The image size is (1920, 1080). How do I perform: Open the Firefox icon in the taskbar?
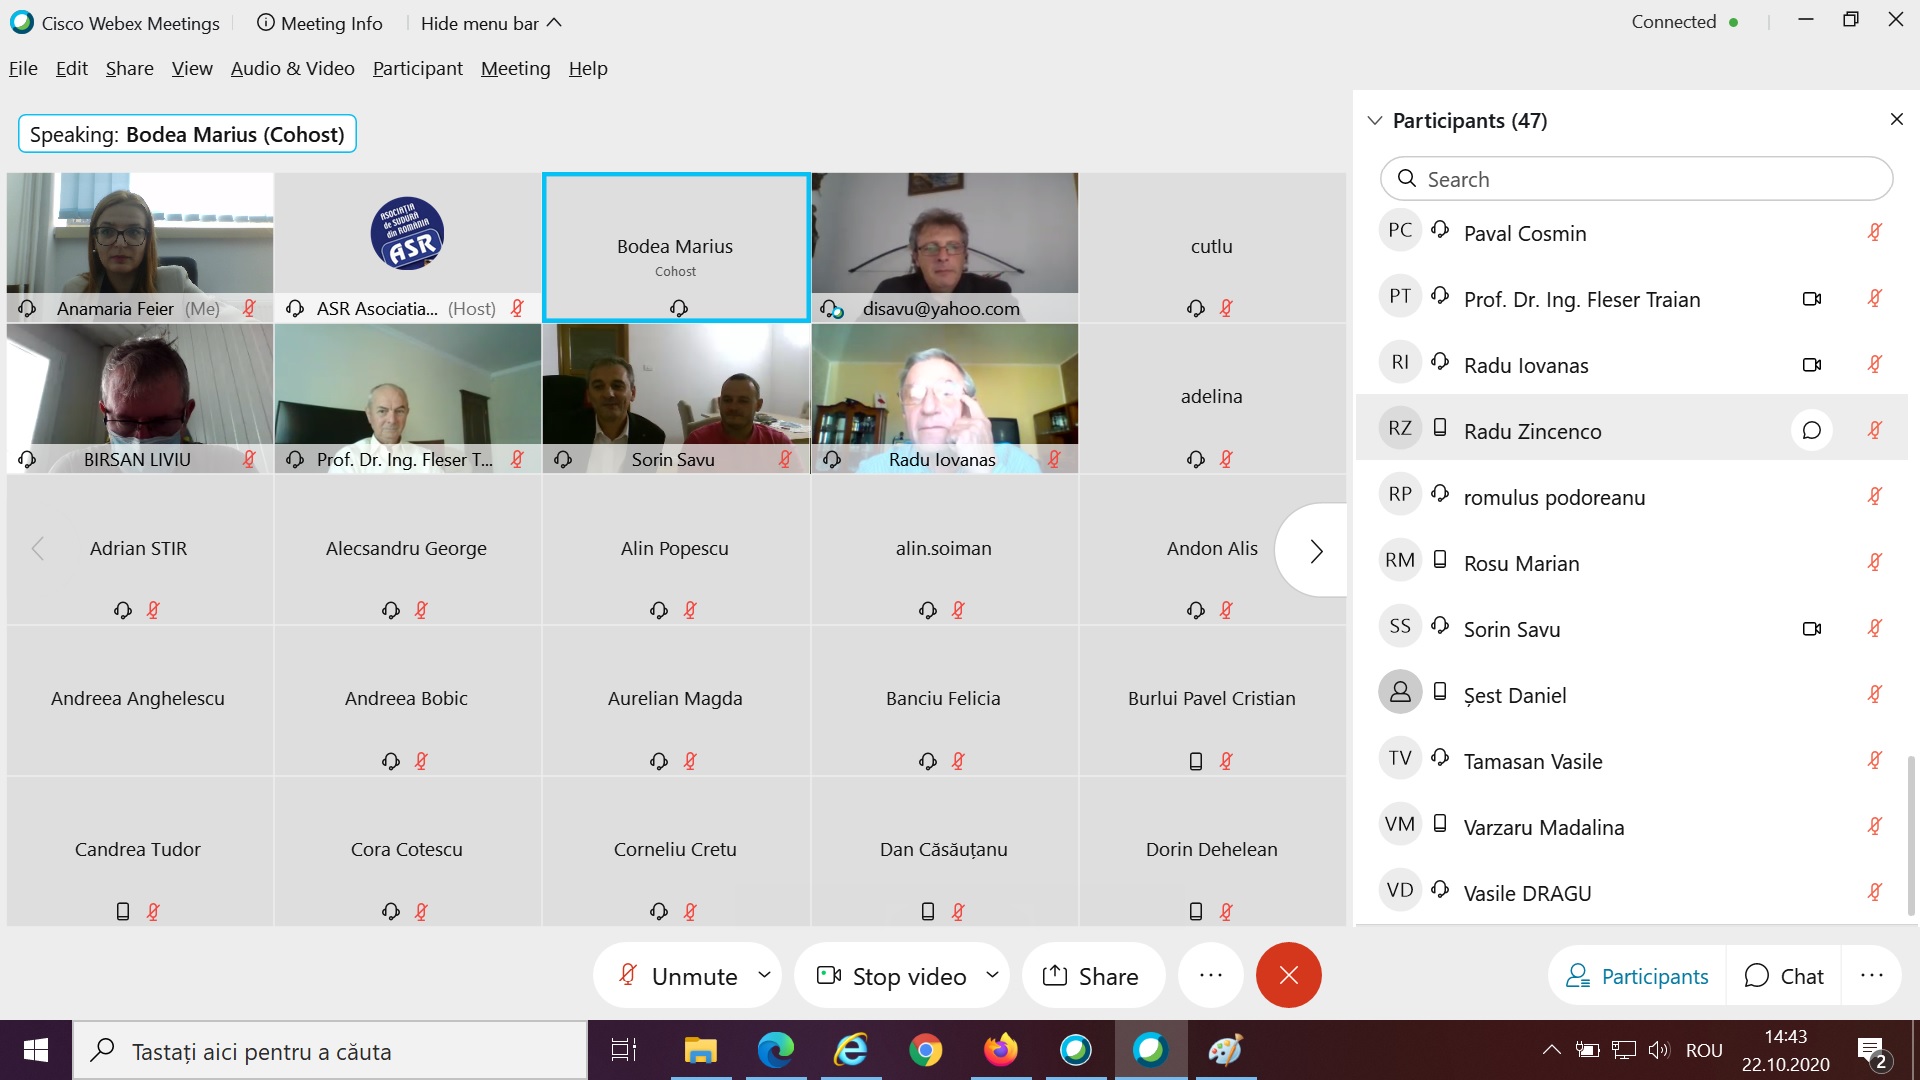point(1000,1050)
